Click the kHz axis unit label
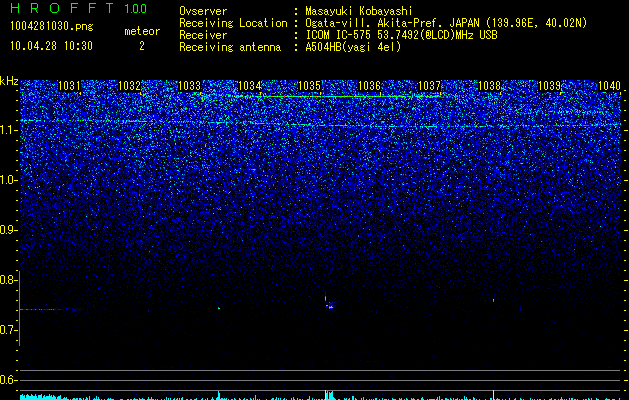629x400 pixels. [x=9, y=81]
